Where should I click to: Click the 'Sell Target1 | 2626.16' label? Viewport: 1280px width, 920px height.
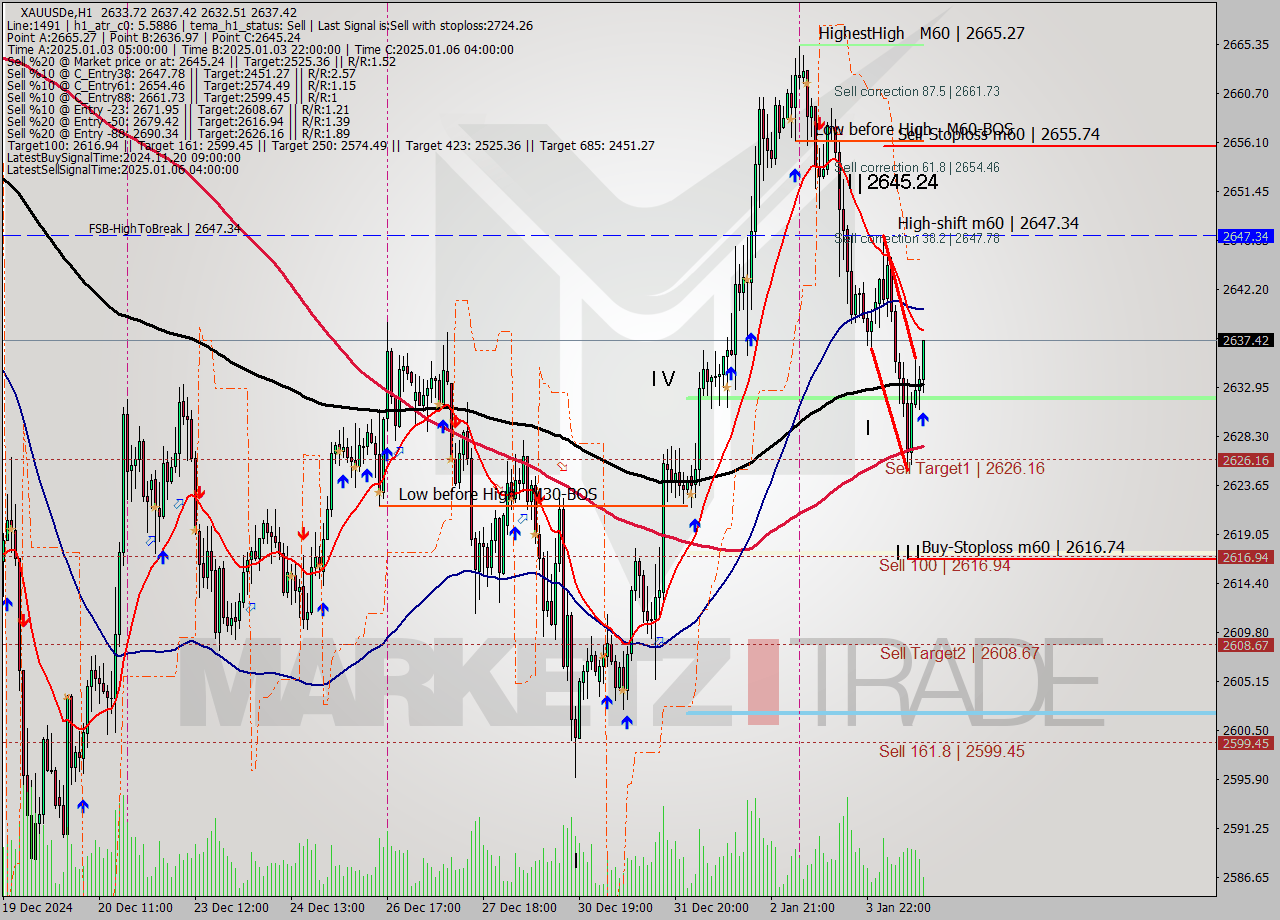[x=965, y=468]
